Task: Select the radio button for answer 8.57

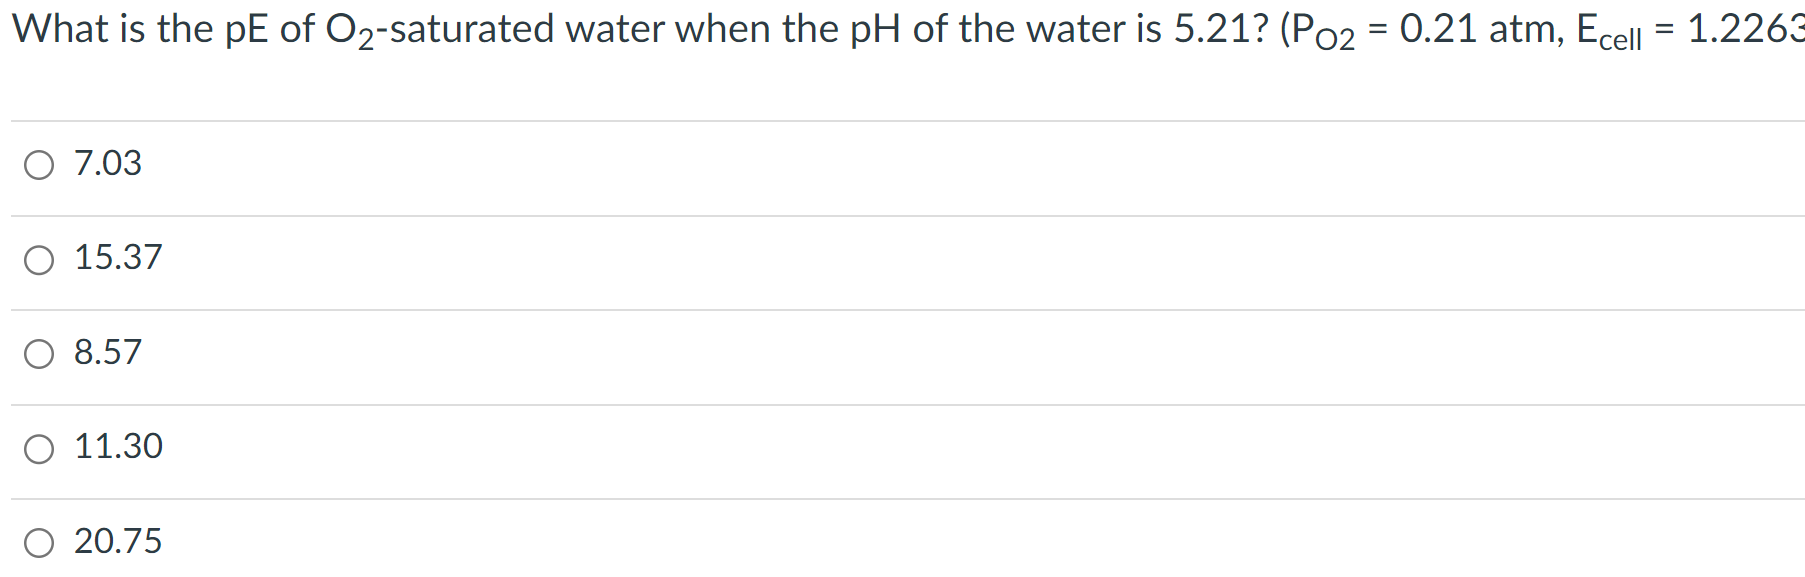Action: click(39, 354)
